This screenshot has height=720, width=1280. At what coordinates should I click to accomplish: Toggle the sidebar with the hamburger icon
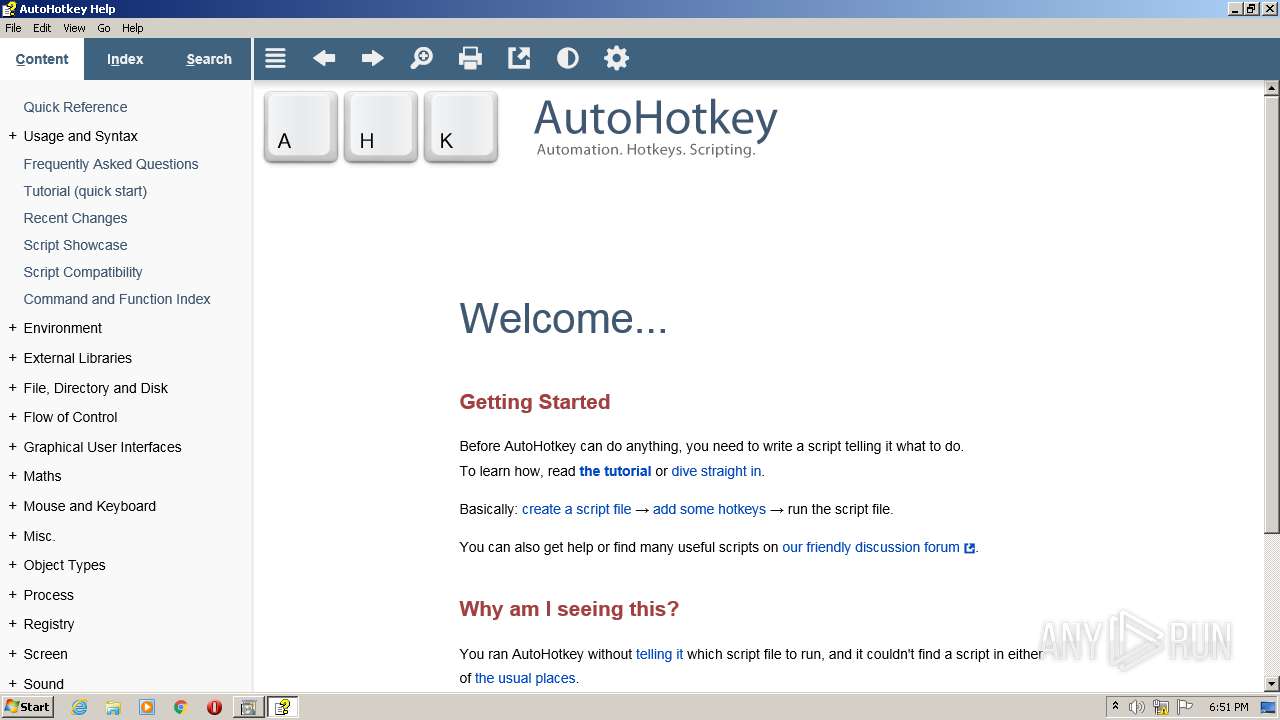pyautogui.click(x=275, y=59)
